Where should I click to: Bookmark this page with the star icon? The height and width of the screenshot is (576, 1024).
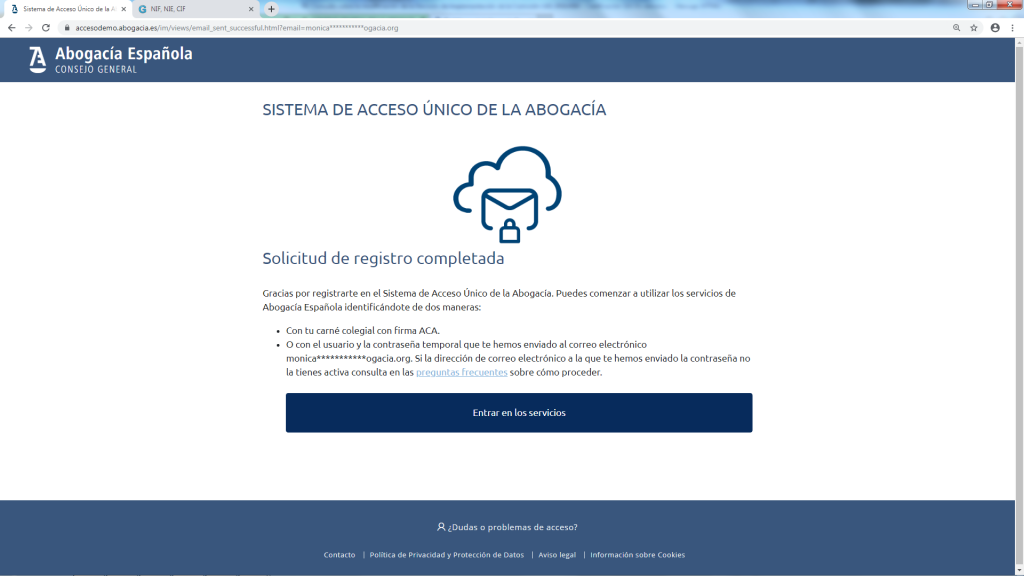pos(973,28)
